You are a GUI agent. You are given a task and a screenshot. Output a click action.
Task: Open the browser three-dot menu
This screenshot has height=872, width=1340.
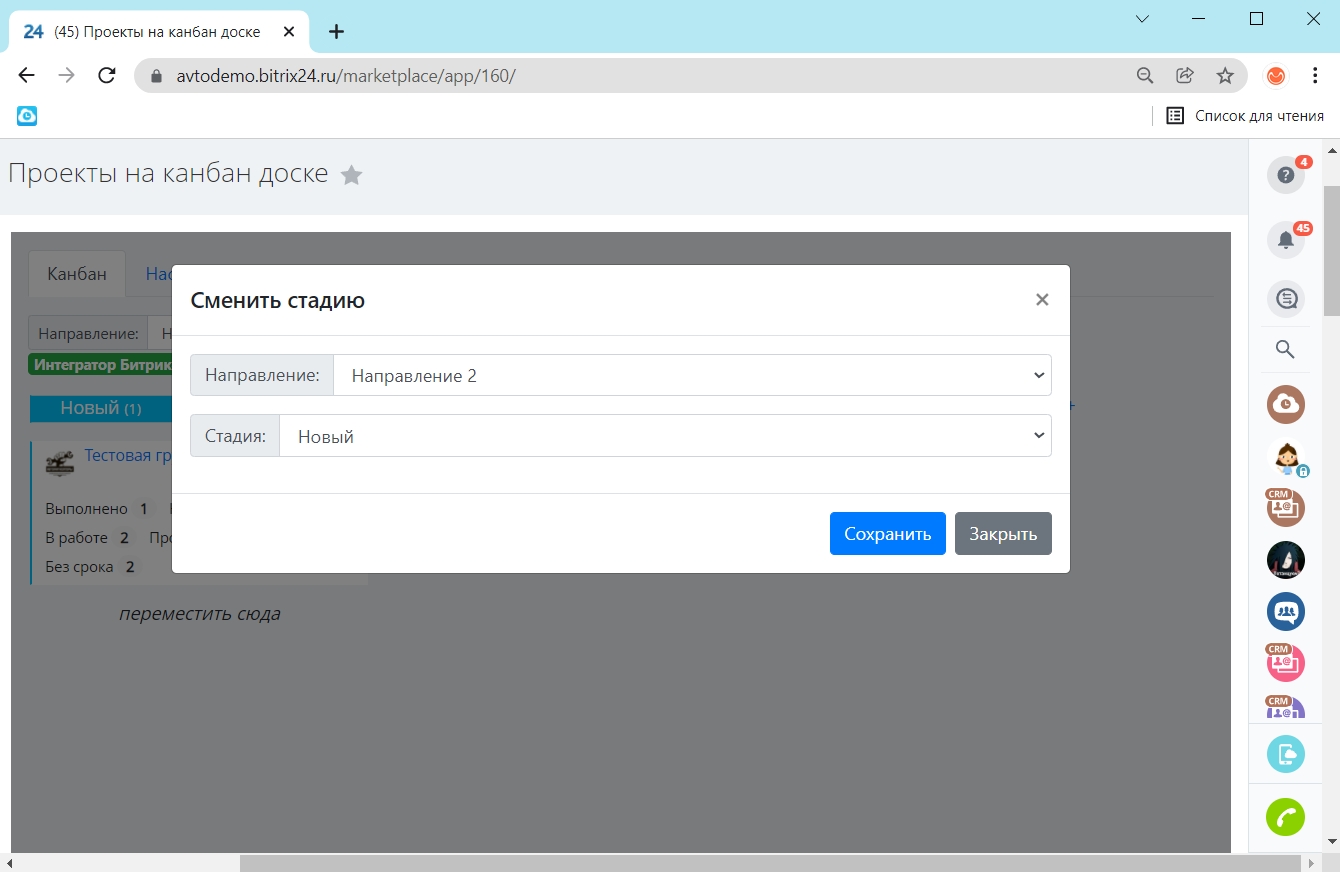click(1314, 75)
